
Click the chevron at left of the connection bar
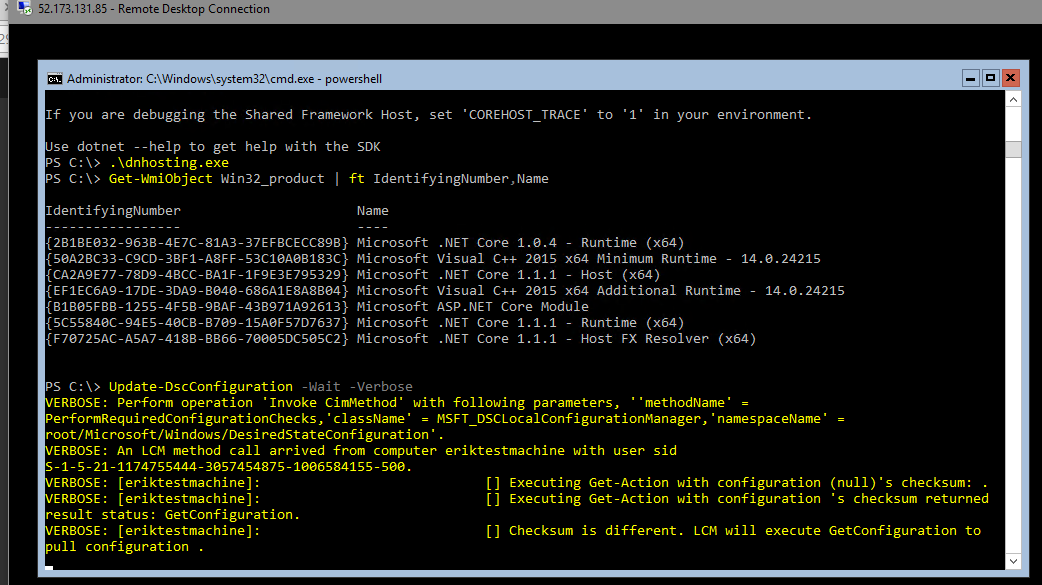(x=5, y=8)
